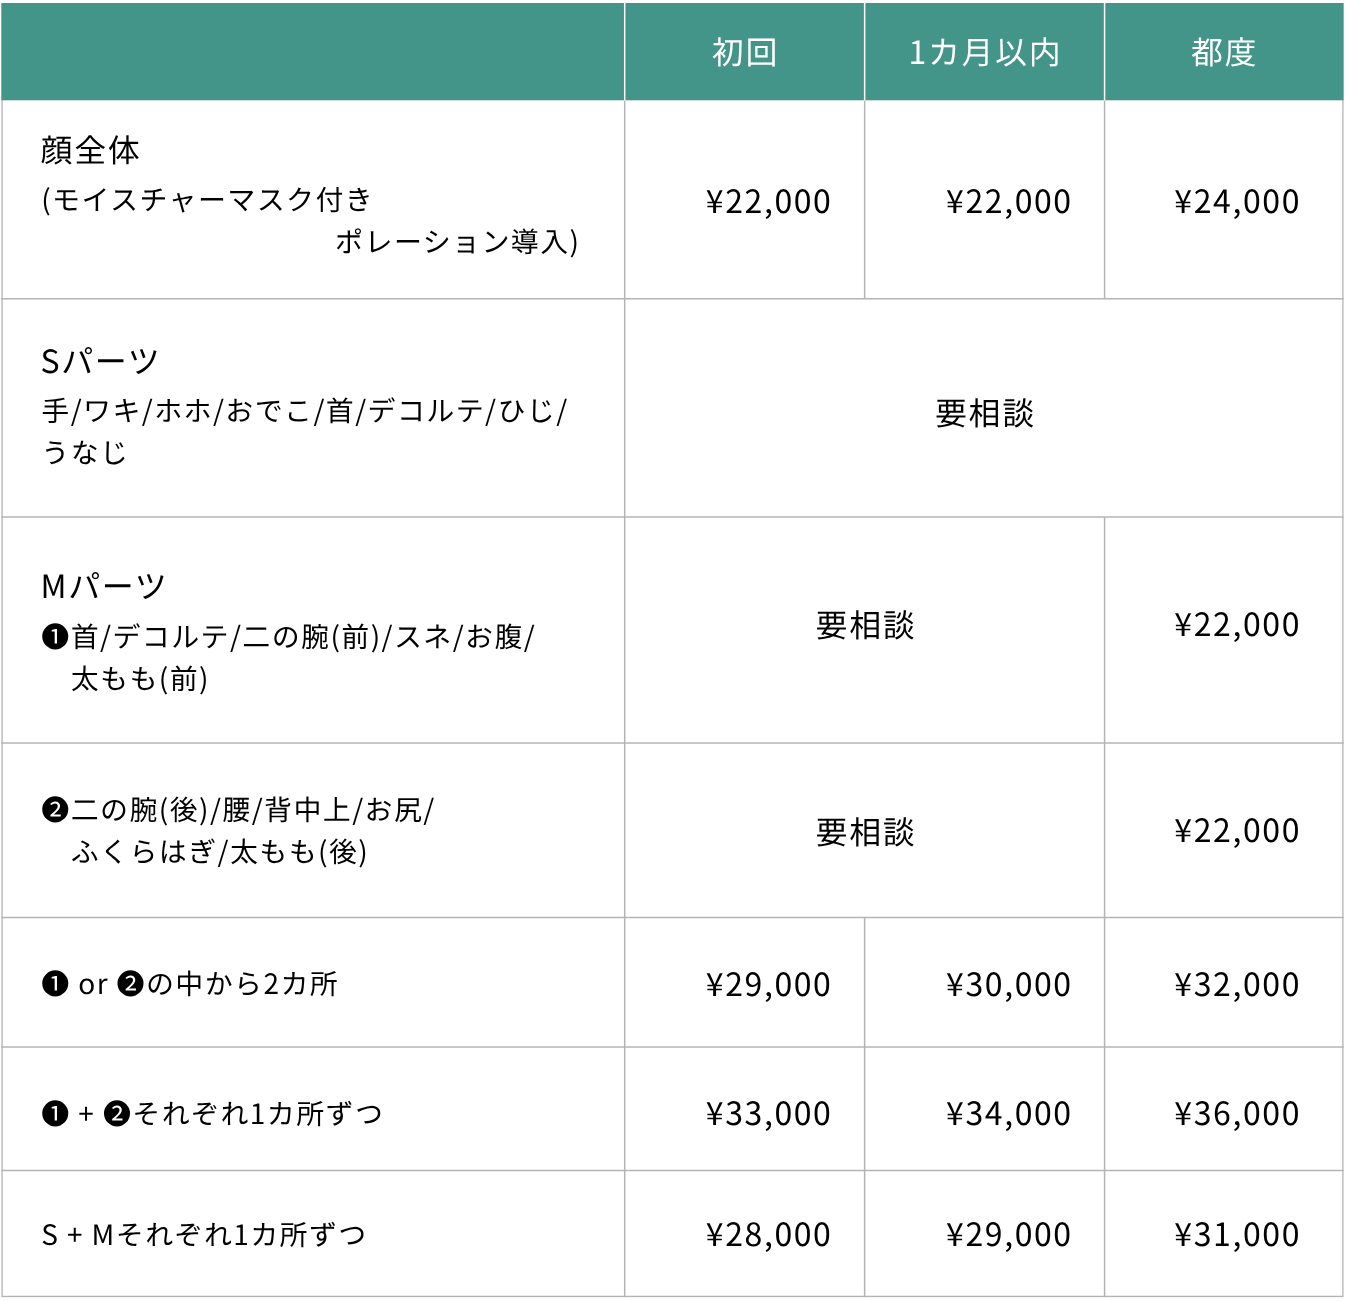Screen dimensions: 1347x1301
Task: Click the ¥32,000 price cell
Action: click(1237, 985)
